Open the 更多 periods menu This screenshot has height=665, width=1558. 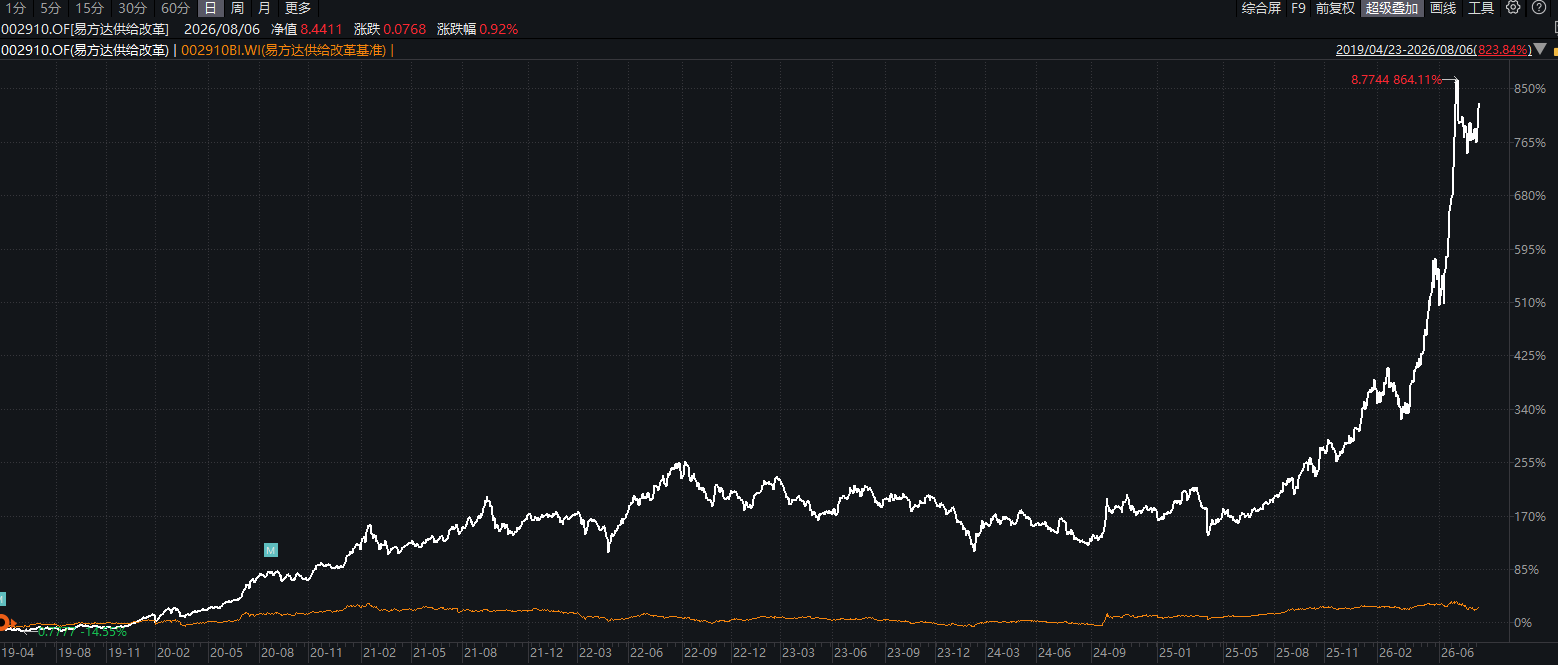298,8
